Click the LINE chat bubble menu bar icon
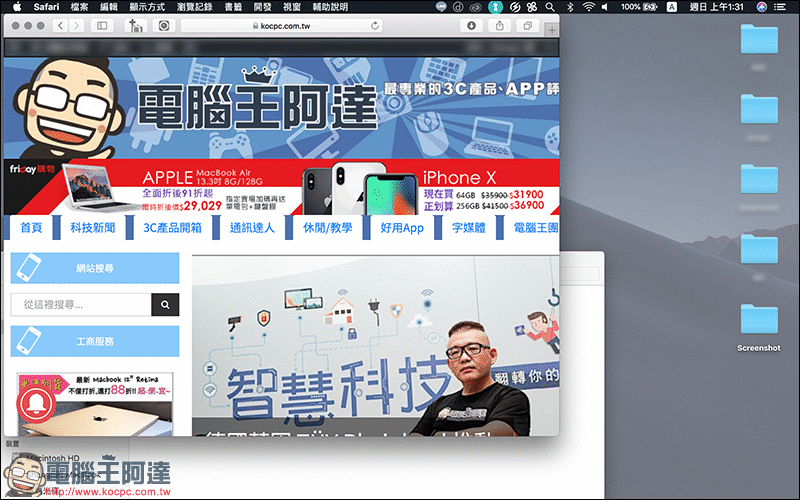The height and width of the screenshot is (500, 800). pos(442,7)
